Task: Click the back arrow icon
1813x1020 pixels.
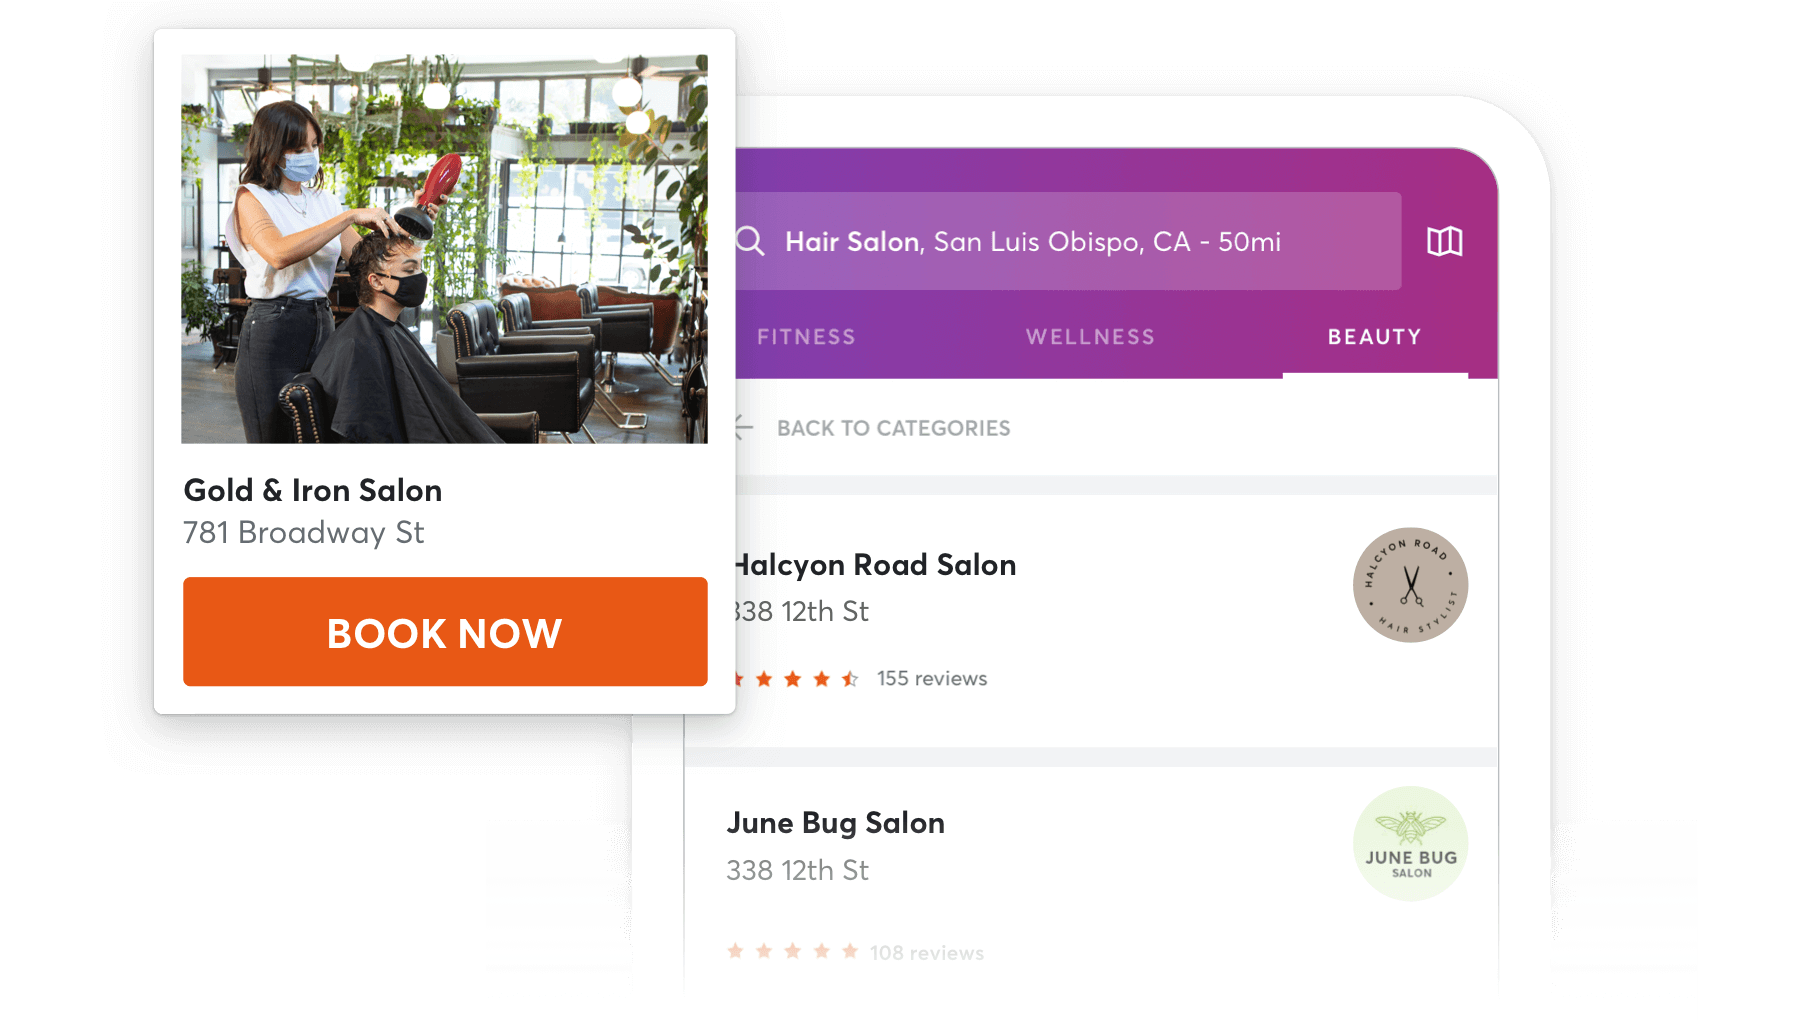Action: [744, 428]
